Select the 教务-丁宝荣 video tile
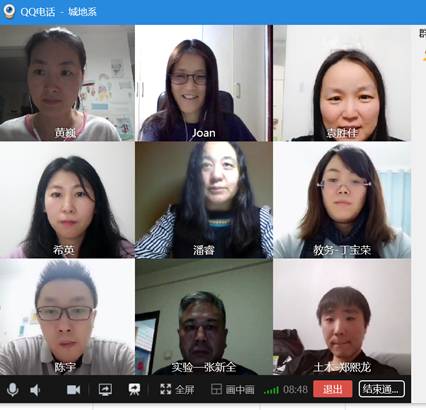The width and height of the screenshot is (426, 410). pyautogui.click(x=342, y=200)
